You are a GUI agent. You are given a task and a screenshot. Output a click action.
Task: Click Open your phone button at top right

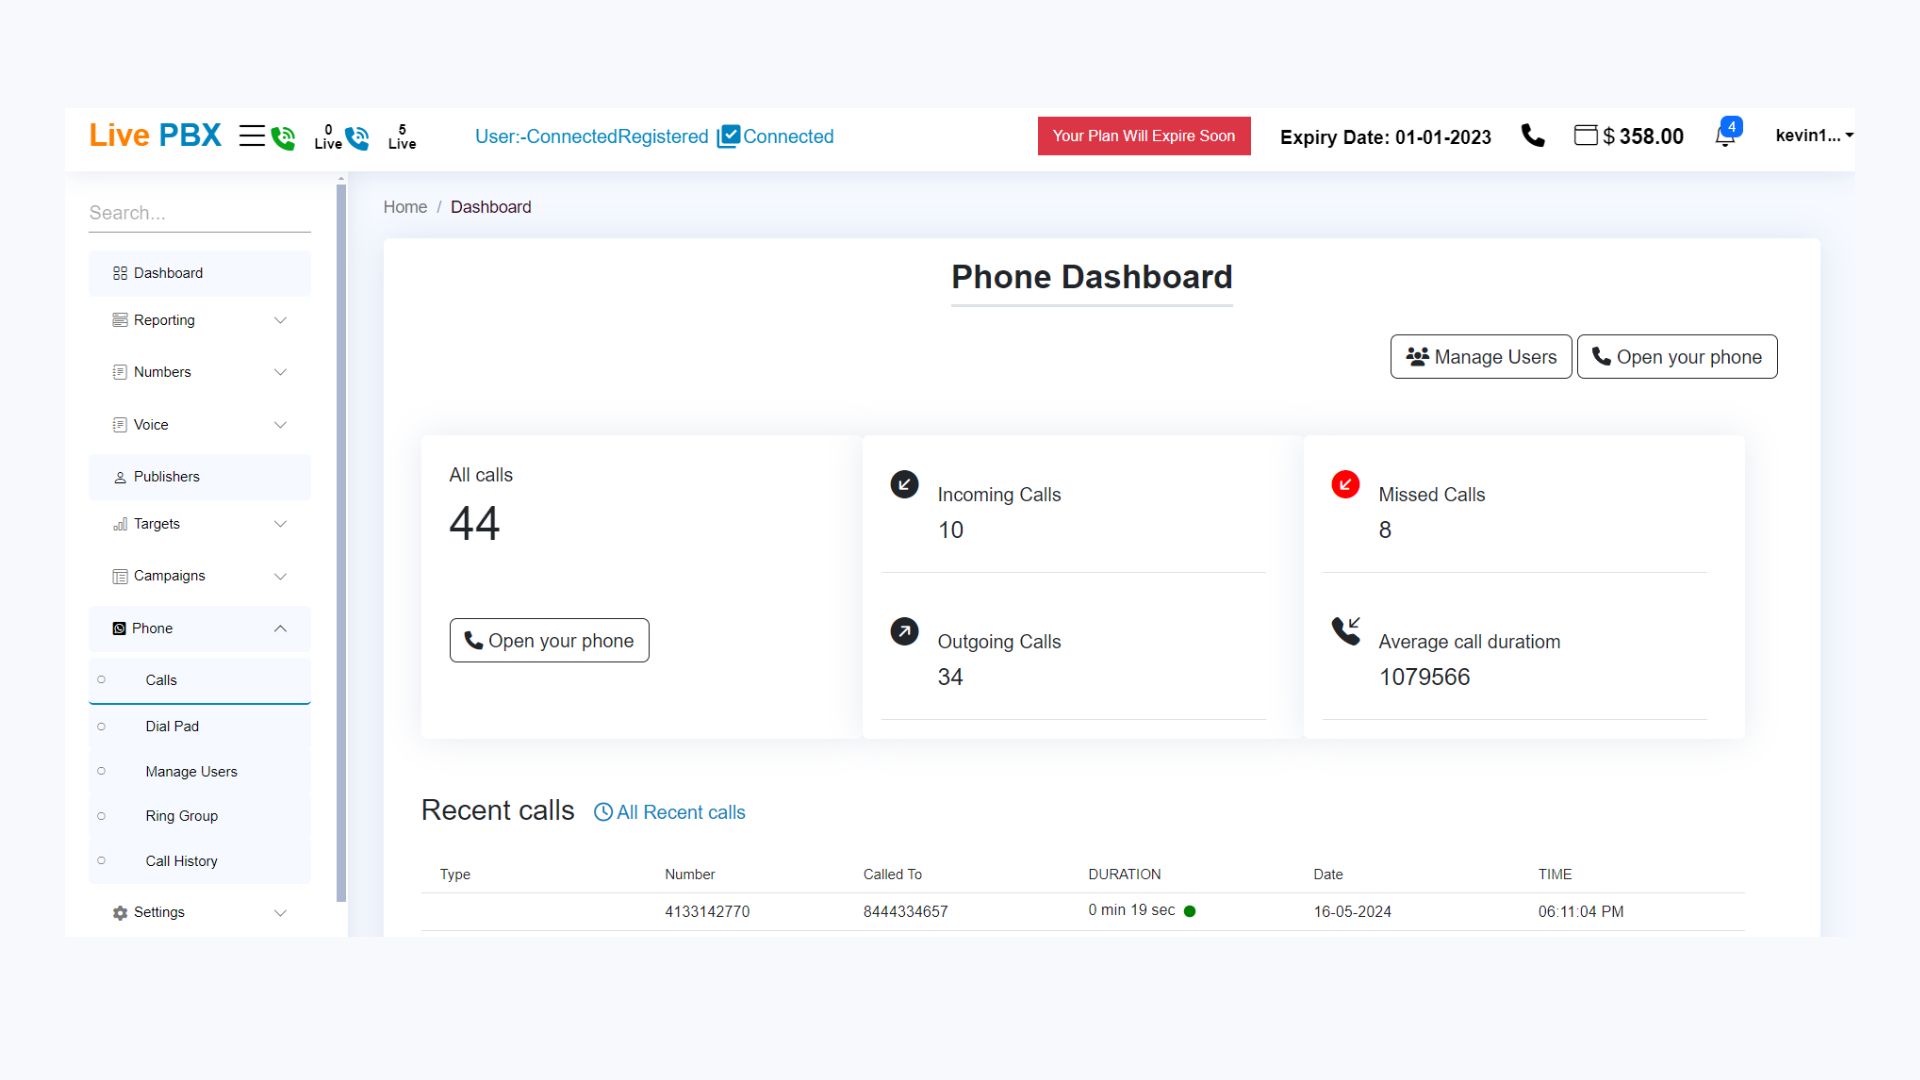pyautogui.click(x=1677, y=357)
